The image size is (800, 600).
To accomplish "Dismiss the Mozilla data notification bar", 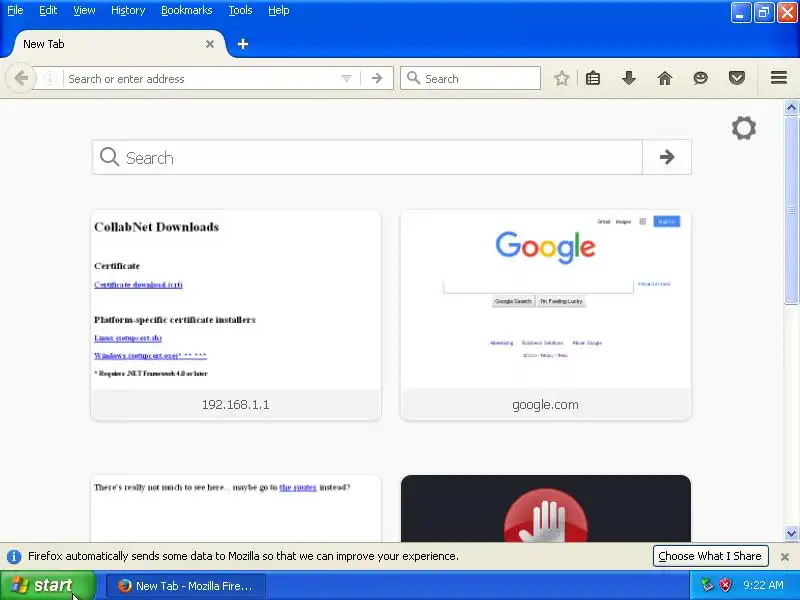I will (785, 557).
